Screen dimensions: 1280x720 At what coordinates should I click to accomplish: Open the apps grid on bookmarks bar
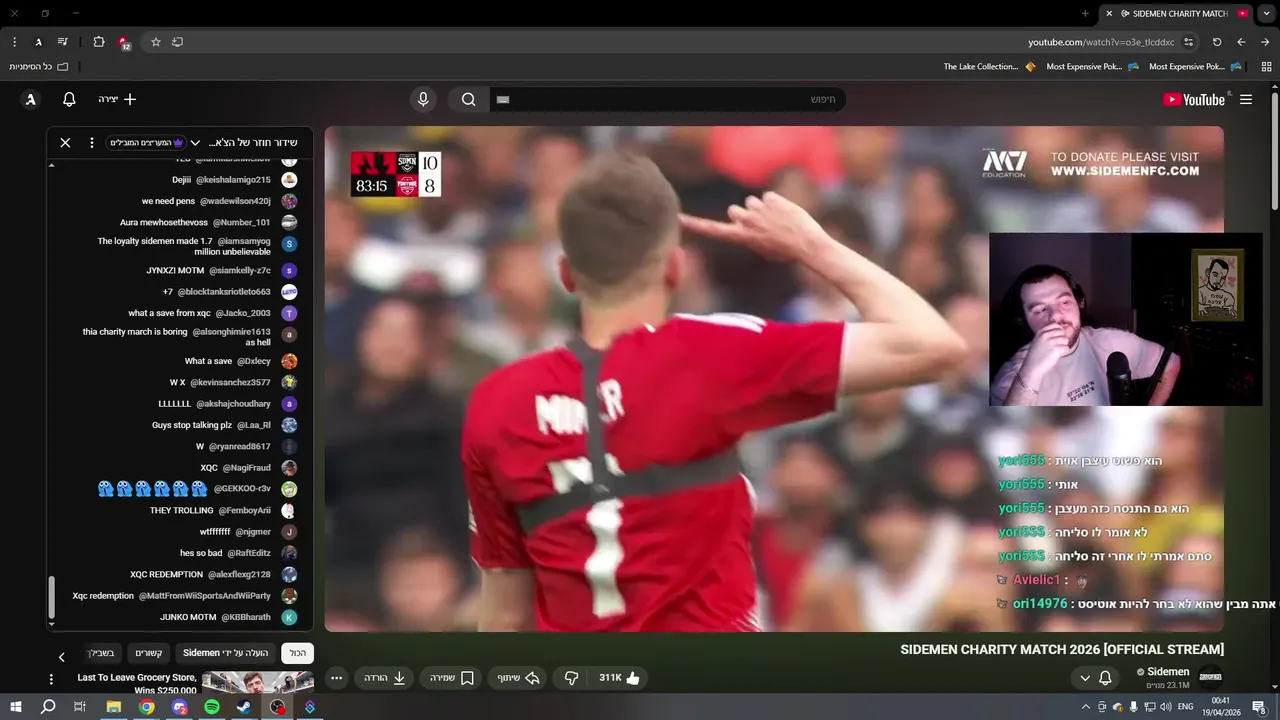1266,66
